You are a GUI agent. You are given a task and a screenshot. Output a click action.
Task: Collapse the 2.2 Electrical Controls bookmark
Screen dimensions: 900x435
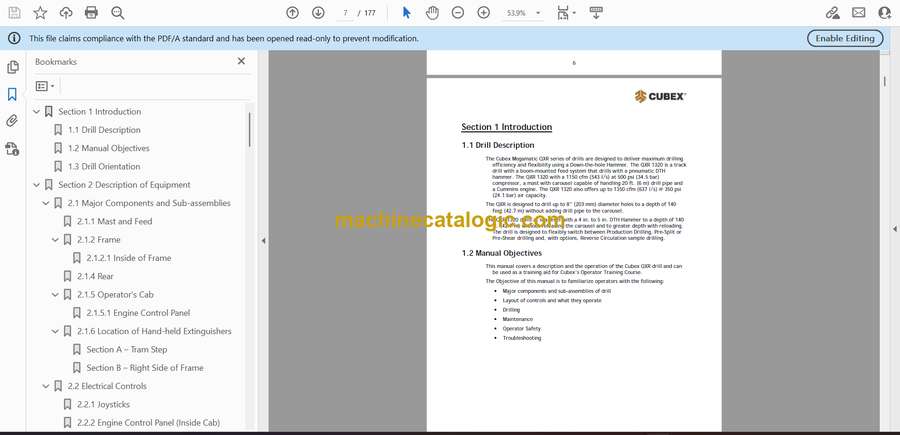point(46,386)
